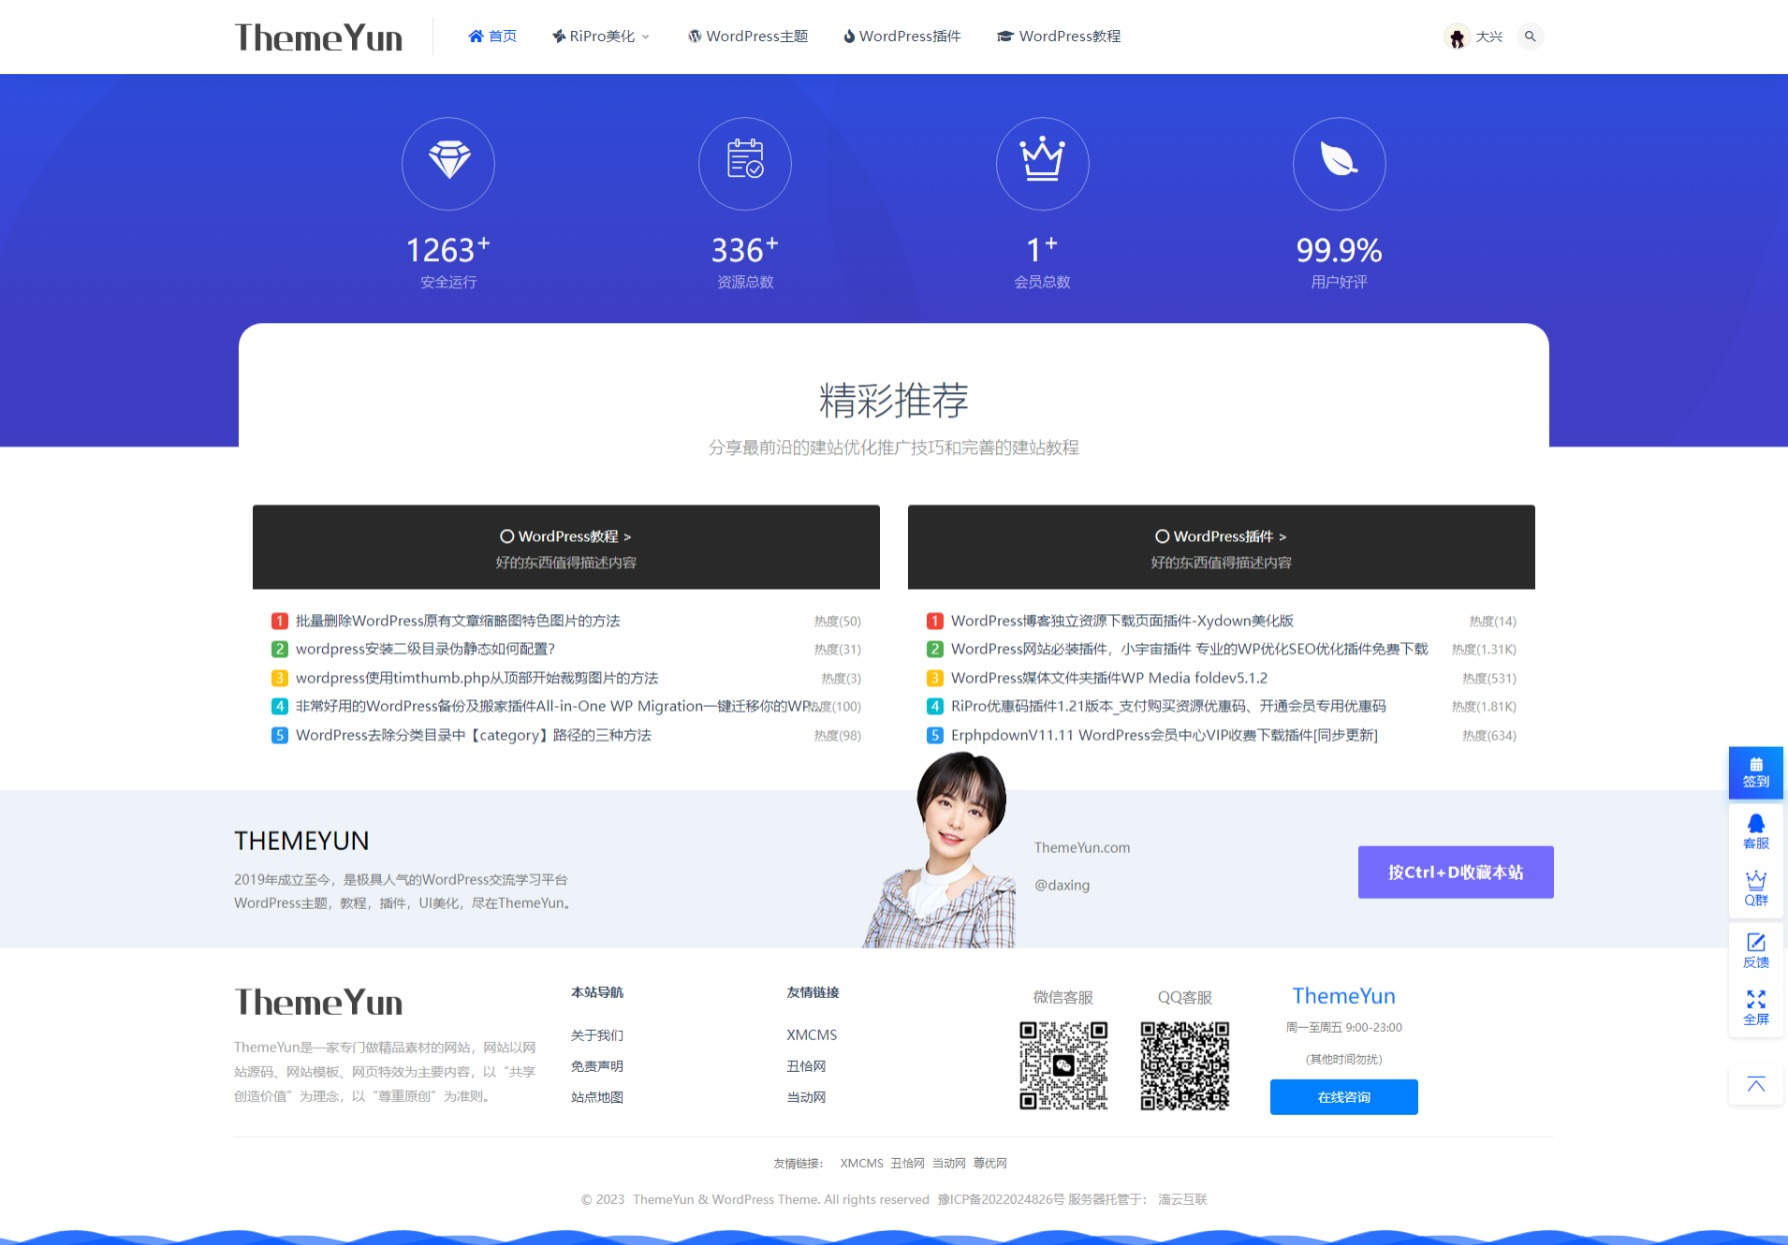Open the 签到 check-in sidebar button
This screenshot has height=1245, width=1788.
[1755, 772]
